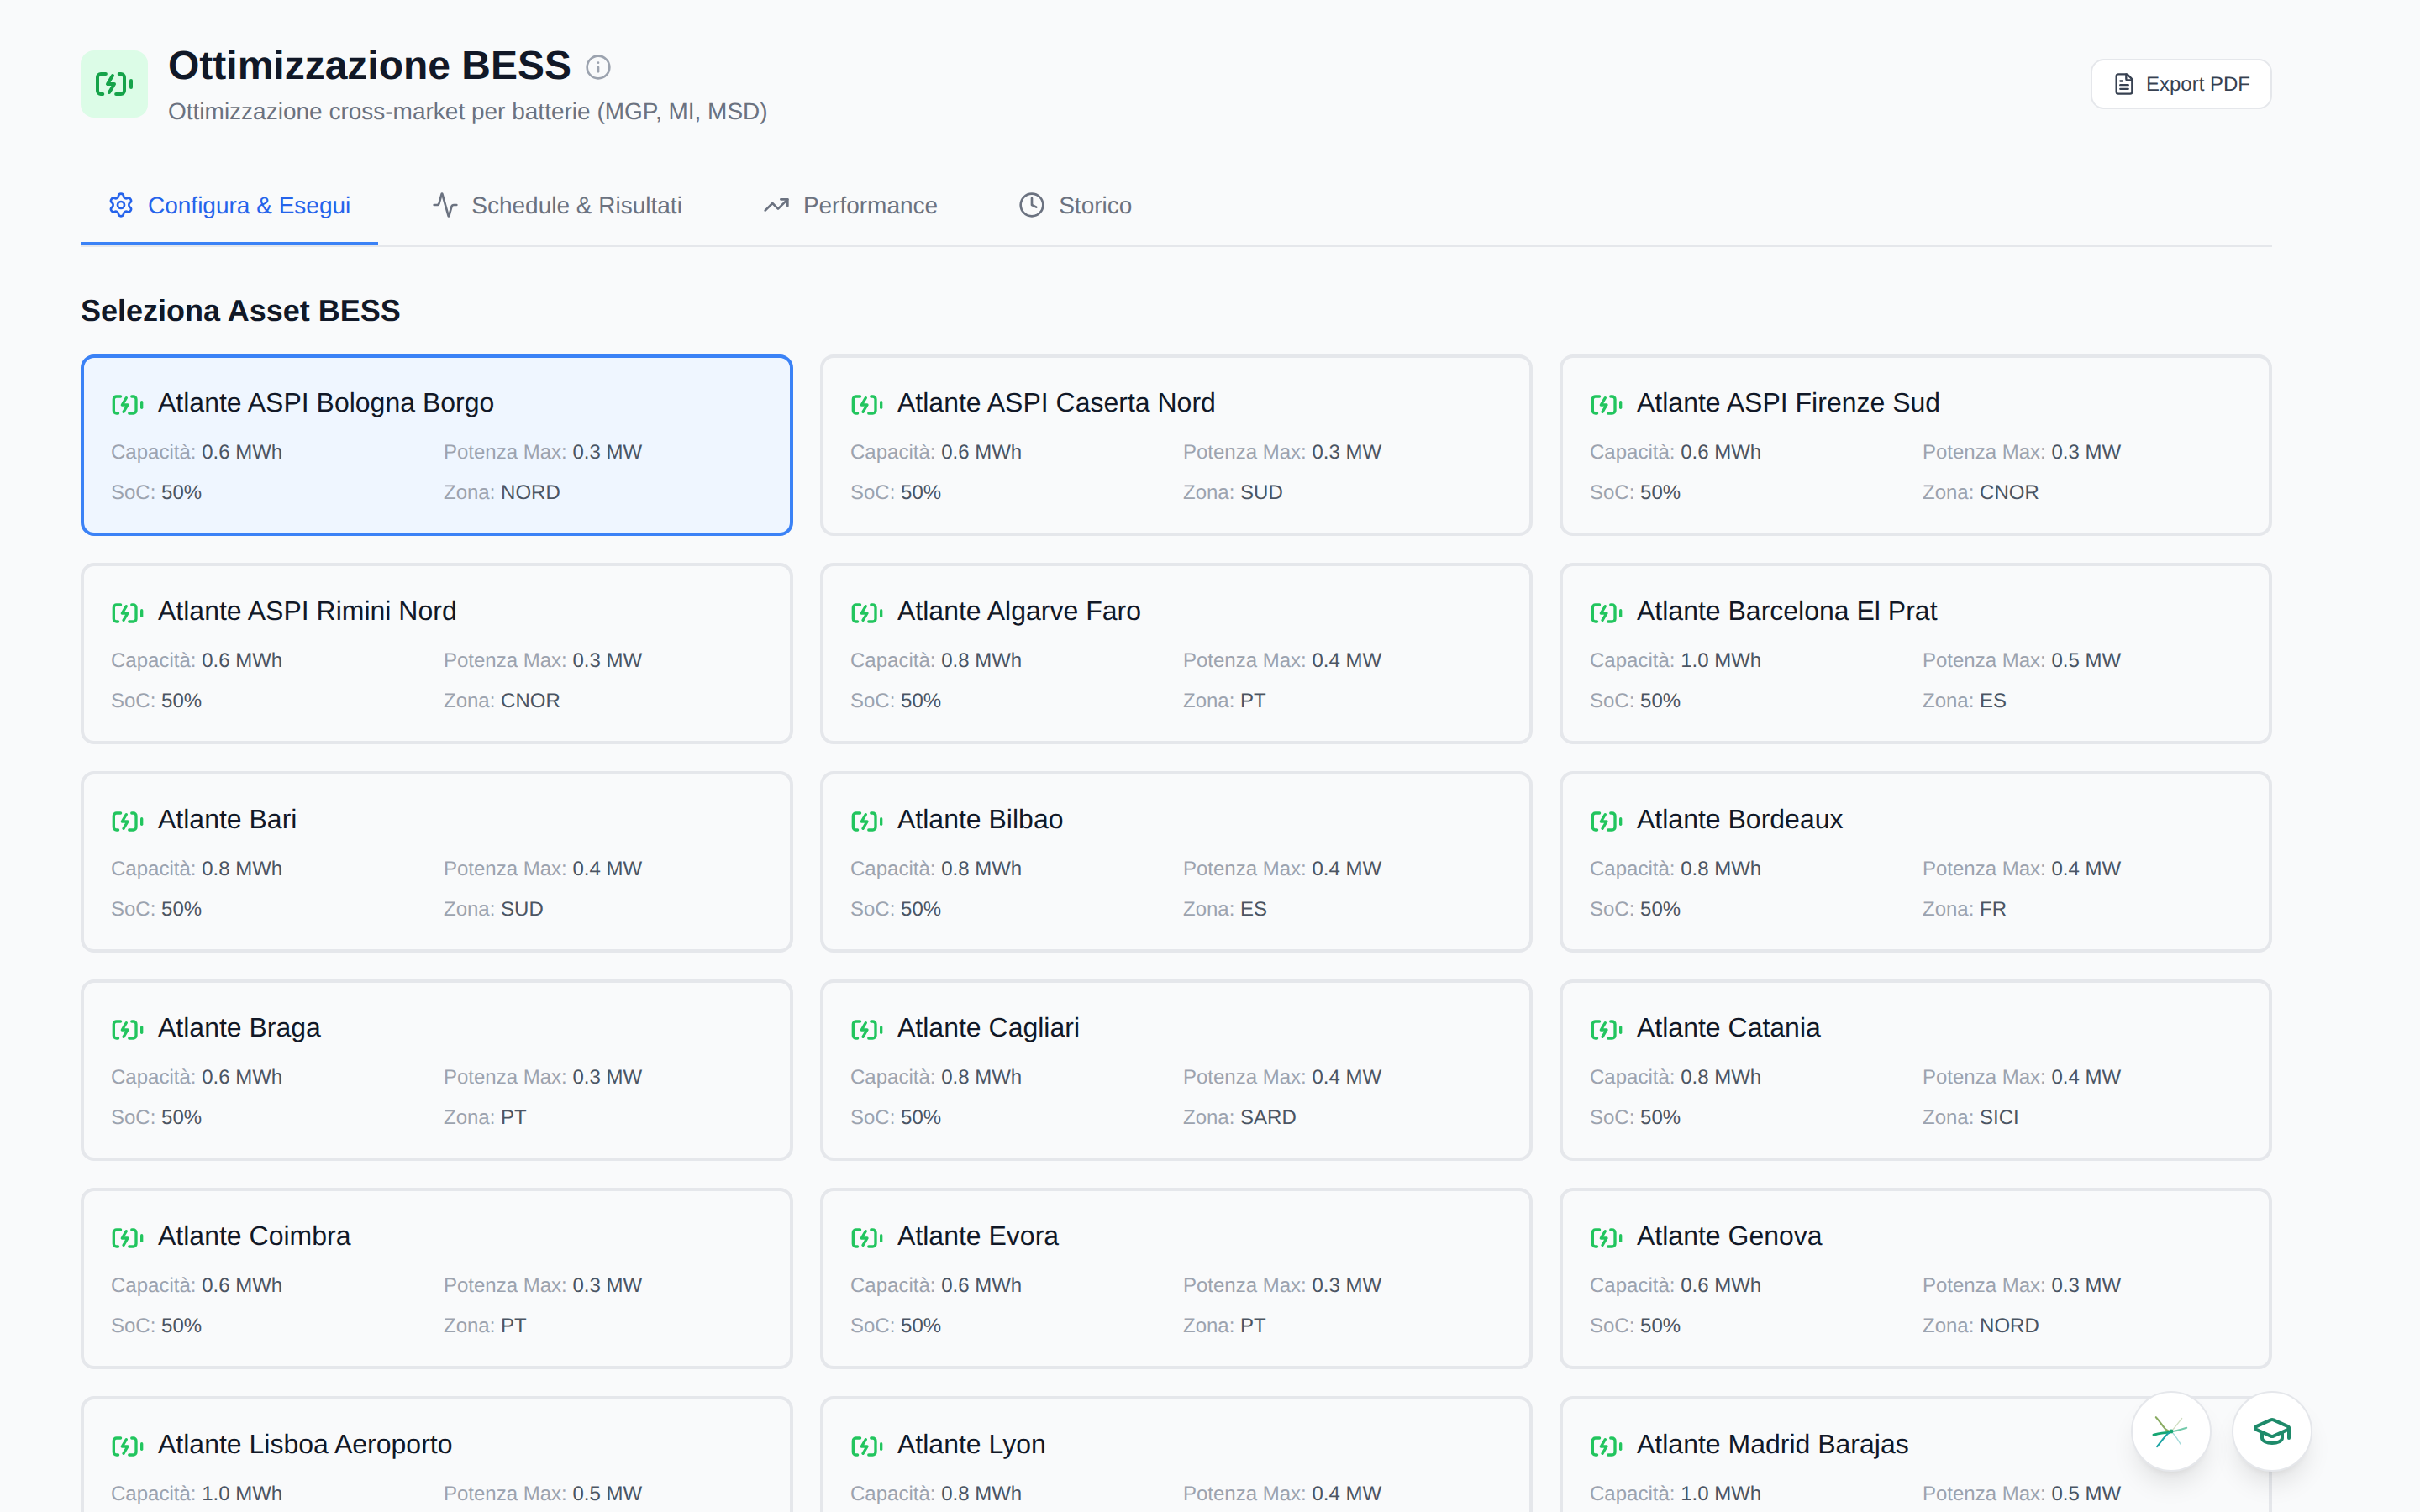
Task: Select the Atlante Barcelona El Prat card title
Action: (1787, 611)
